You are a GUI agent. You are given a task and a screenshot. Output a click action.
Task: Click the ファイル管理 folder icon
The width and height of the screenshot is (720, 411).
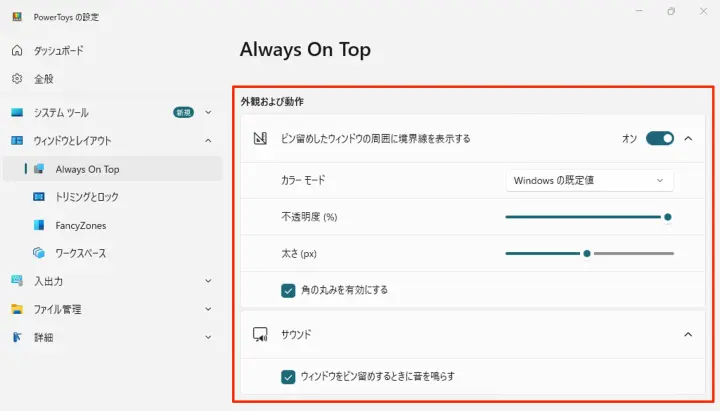(17, 309)
